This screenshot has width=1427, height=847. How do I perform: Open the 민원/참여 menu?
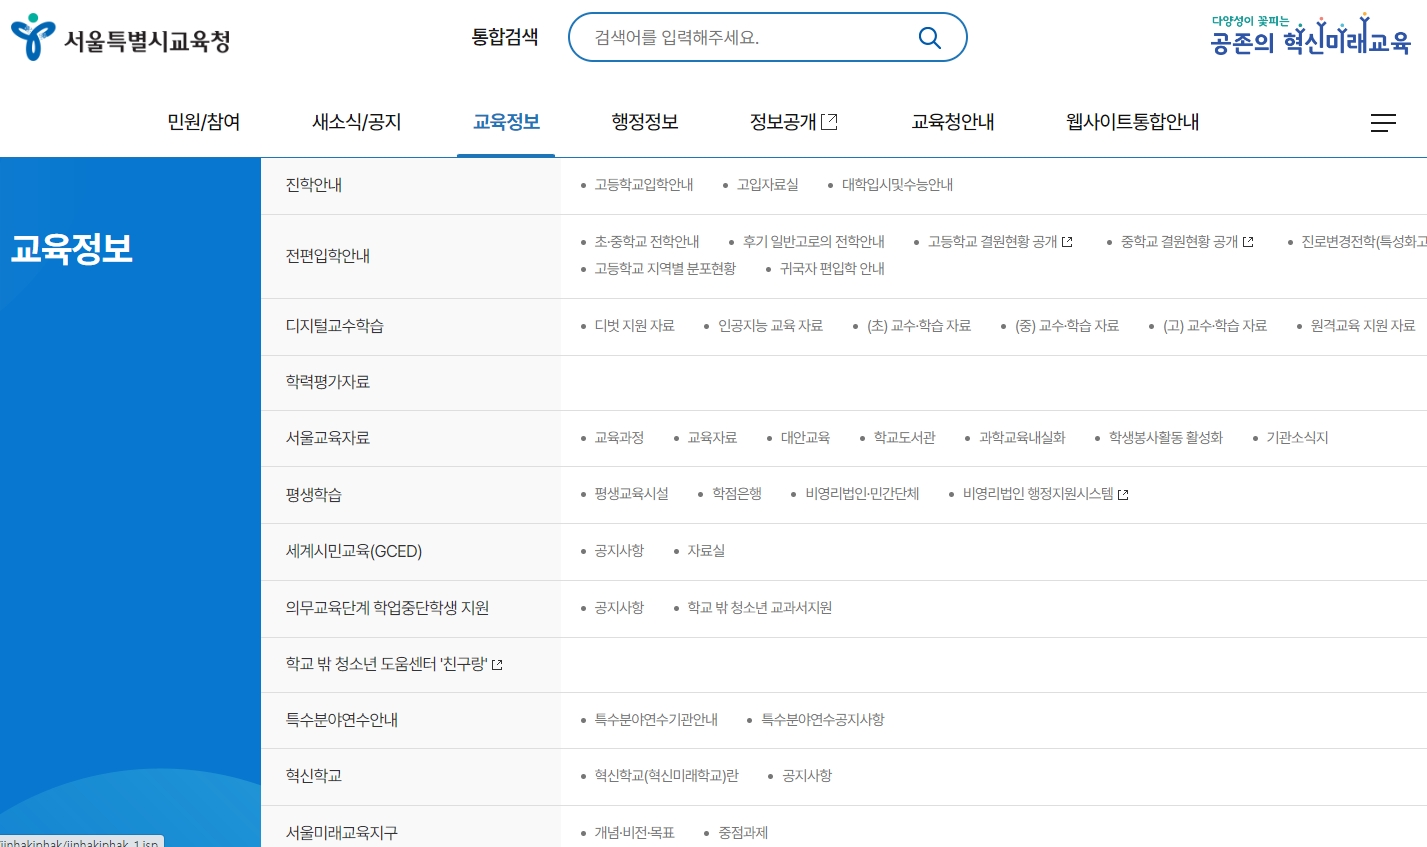[x=204, y=122]
